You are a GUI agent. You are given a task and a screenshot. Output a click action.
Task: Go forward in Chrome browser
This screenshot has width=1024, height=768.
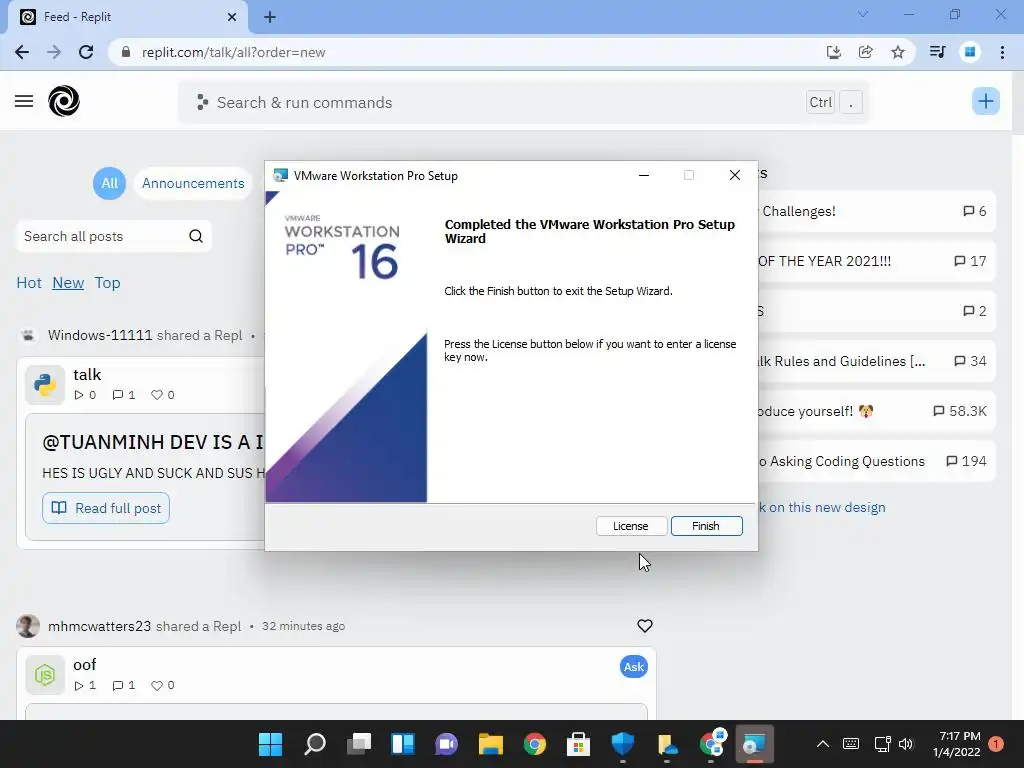(x=54, y=52)
